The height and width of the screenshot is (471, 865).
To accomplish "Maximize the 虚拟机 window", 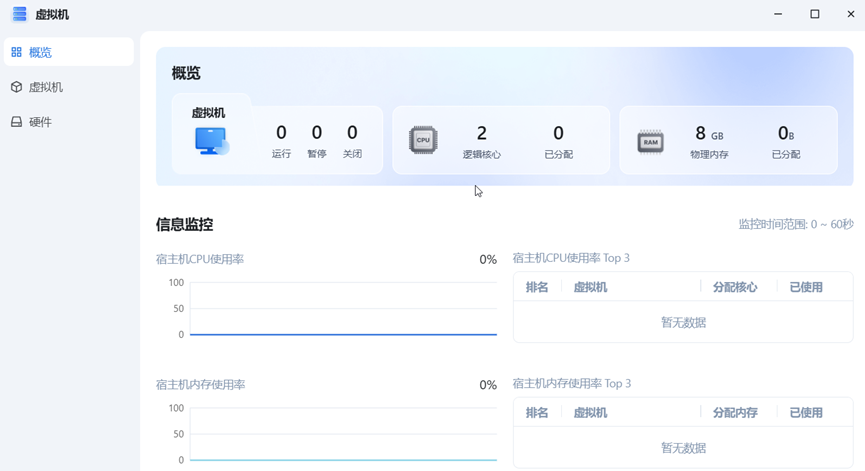I will coord(814,14).
